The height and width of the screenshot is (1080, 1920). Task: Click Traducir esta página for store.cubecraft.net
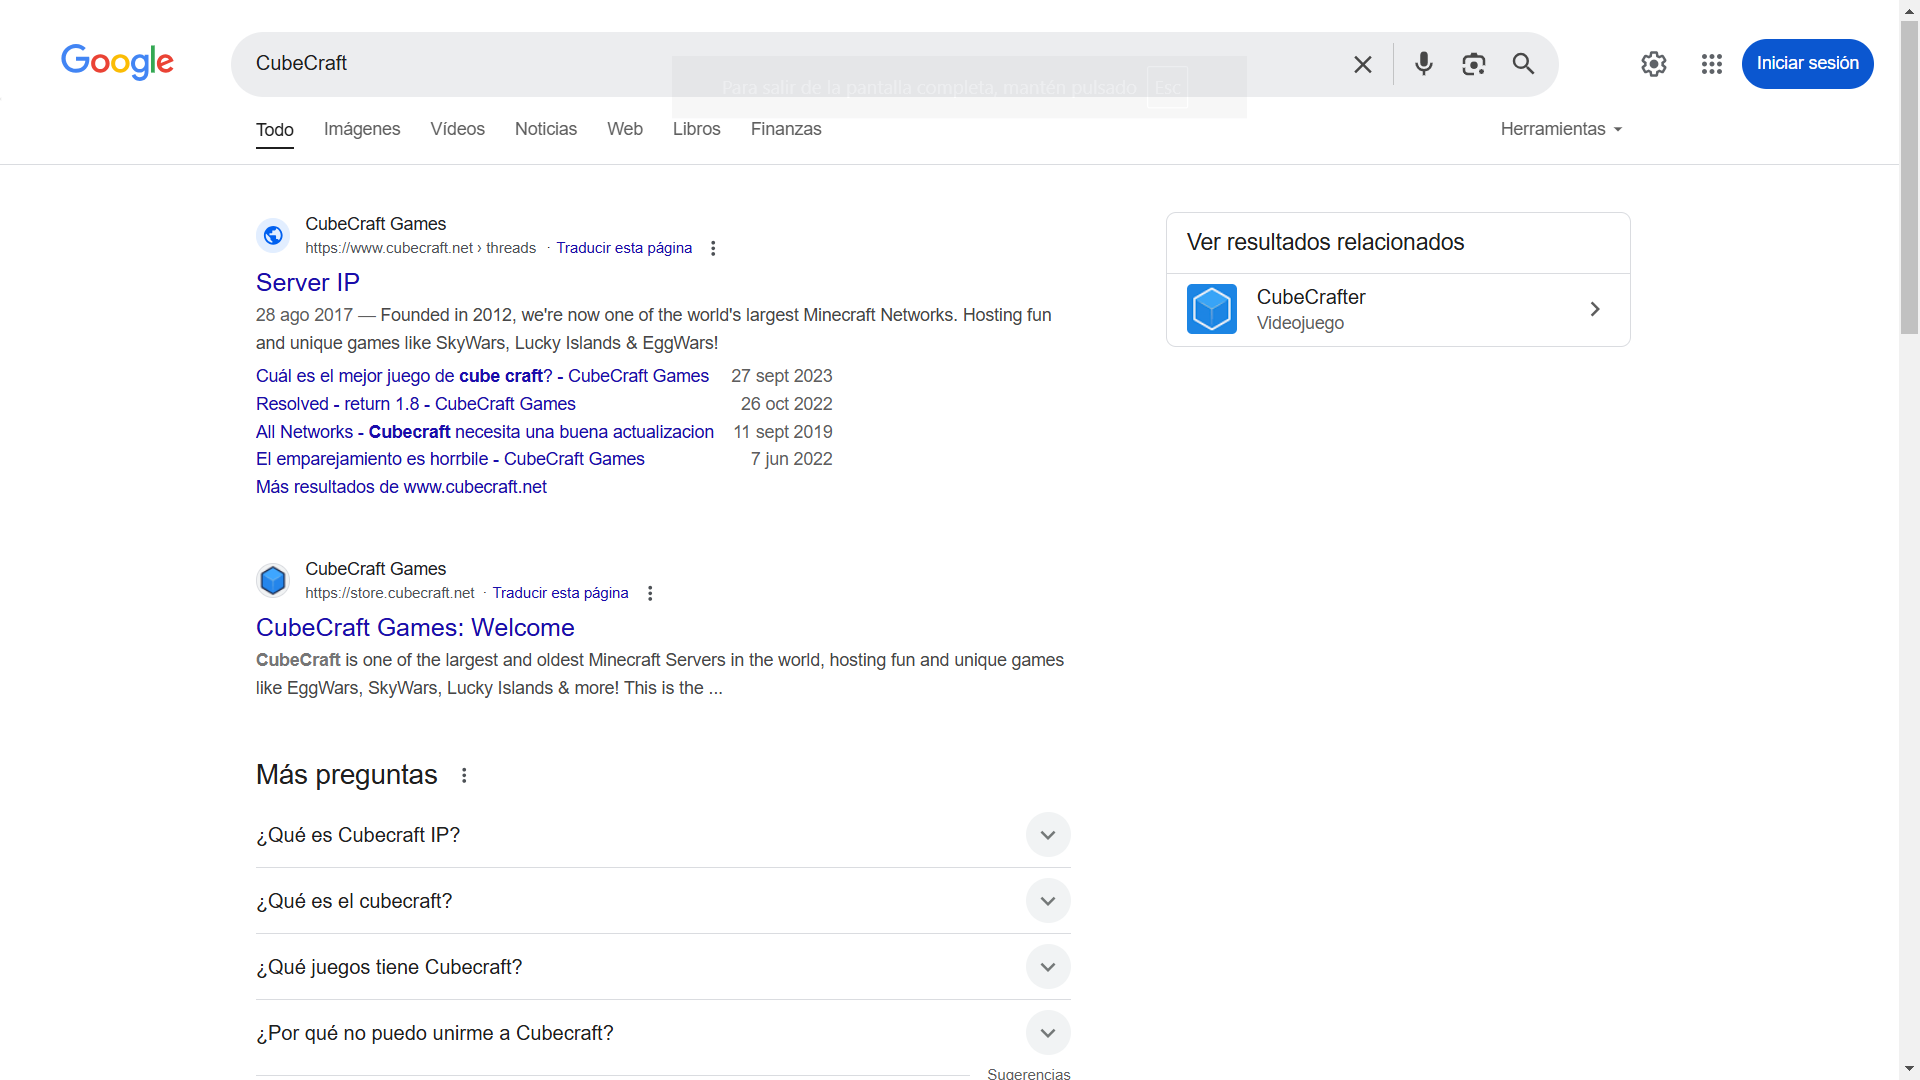pyautogui.click(x=561, y=593)
